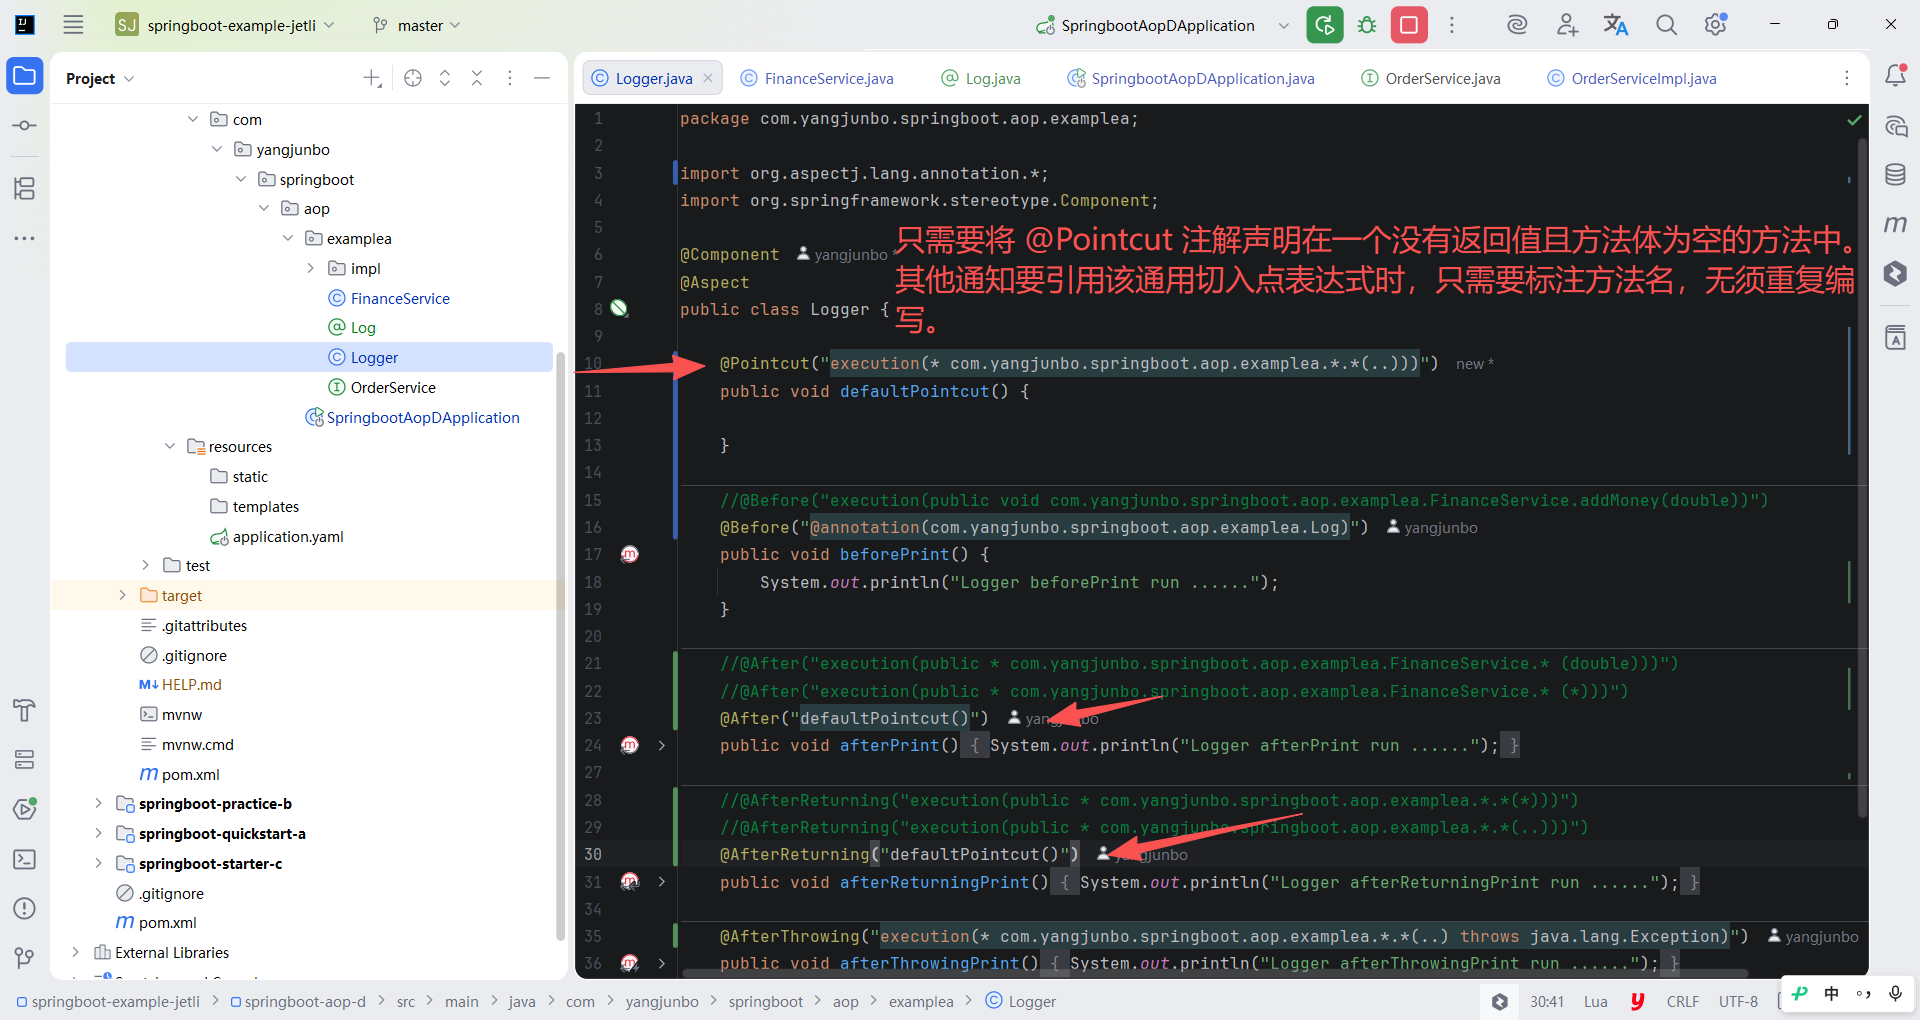Hide the Project panel
Viewport: 1920px width, 1020px height.
coord(542,78)
